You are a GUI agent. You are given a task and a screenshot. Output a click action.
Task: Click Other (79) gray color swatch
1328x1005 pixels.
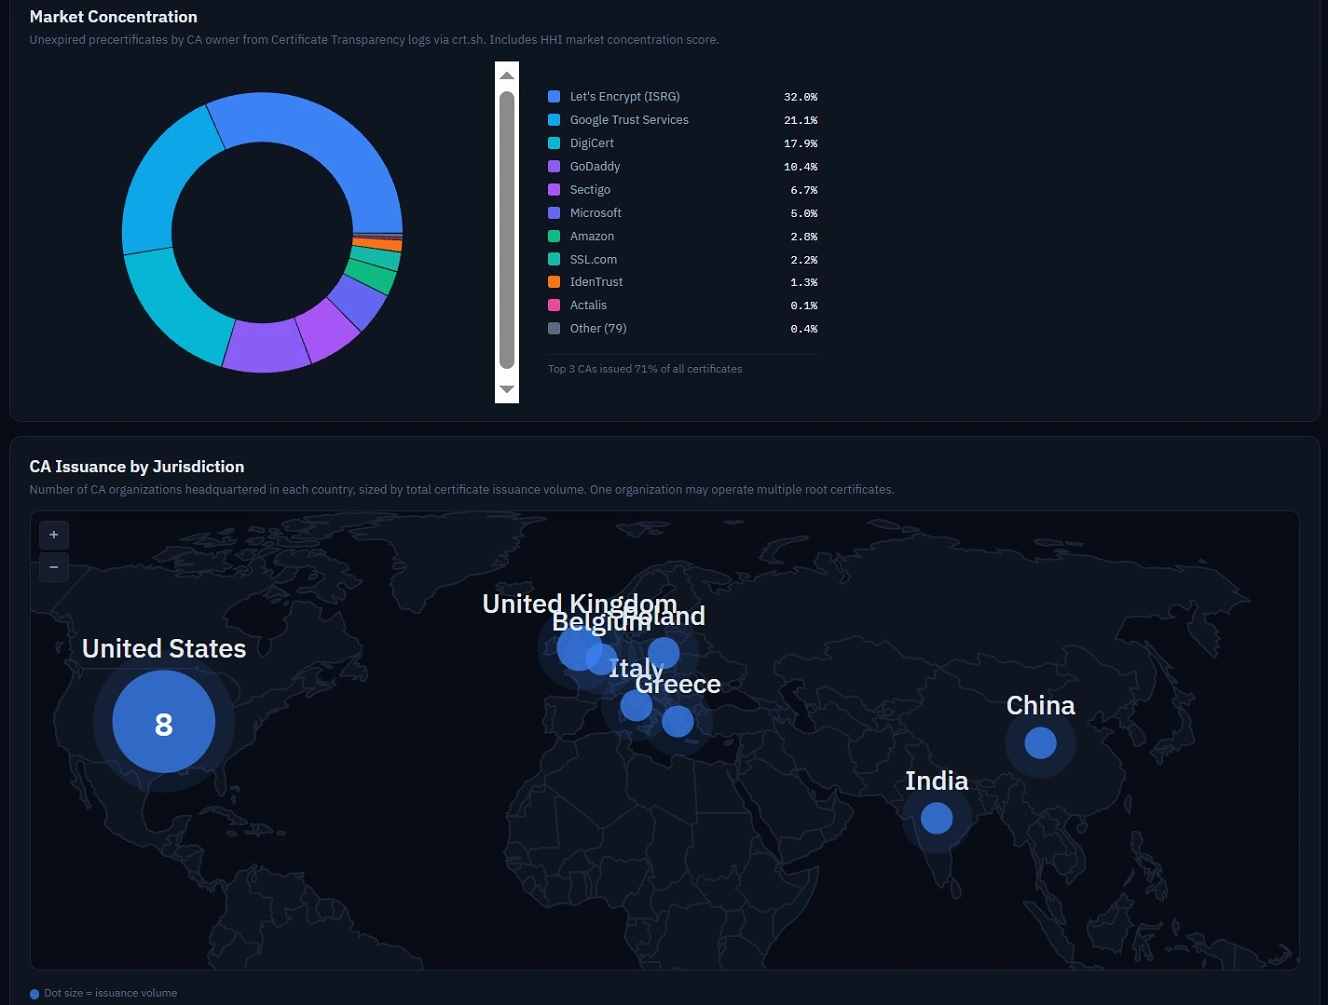tap(554, 328)
